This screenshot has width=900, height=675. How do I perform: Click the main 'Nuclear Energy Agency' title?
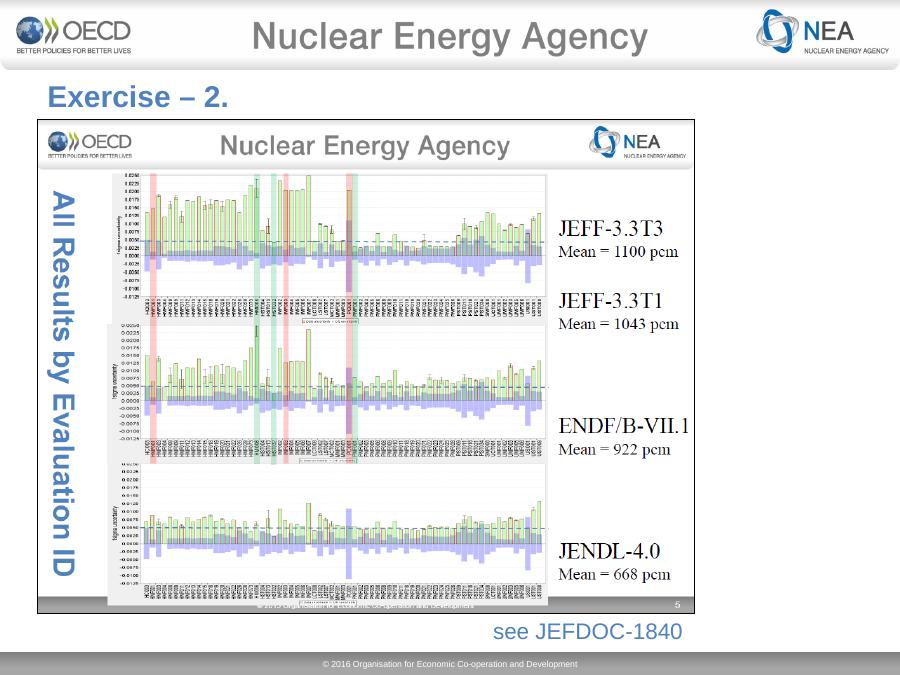[x=449, y=37]
